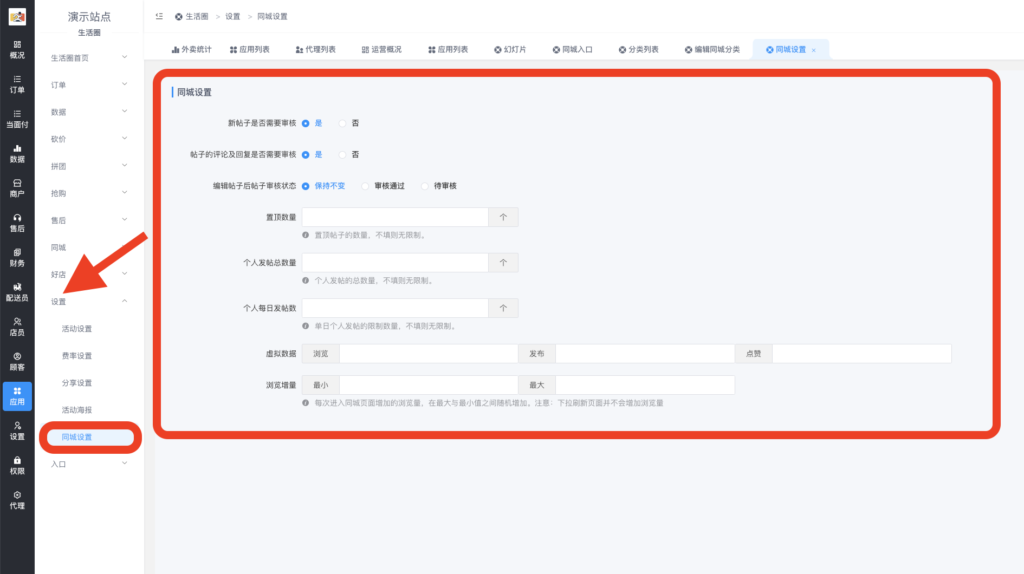The width and height of the screenshot is (1024, 574).
Task: Open the 权限 lock sidebar icon
Action: 17,465
